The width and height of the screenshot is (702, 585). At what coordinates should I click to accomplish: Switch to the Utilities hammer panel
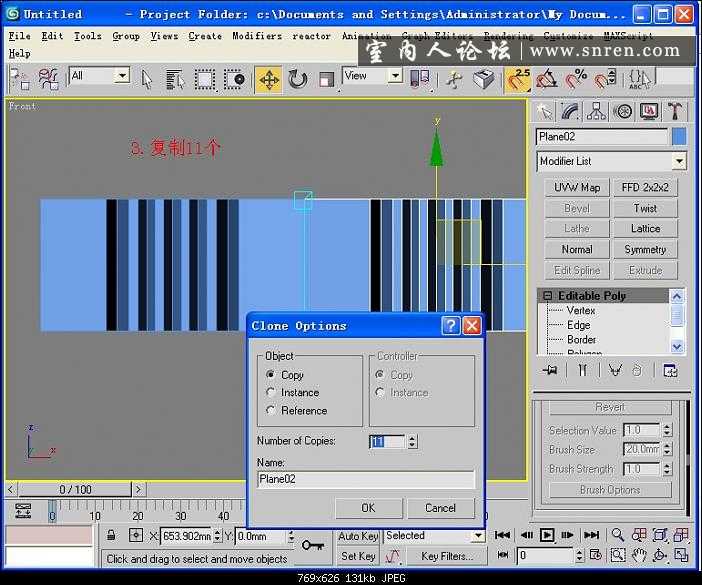click(676, 111)
